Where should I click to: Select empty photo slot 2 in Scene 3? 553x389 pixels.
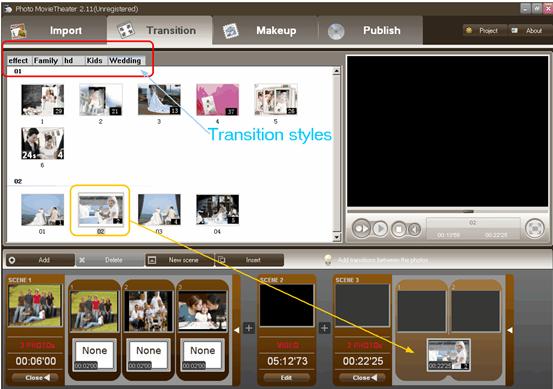[475, 312]
